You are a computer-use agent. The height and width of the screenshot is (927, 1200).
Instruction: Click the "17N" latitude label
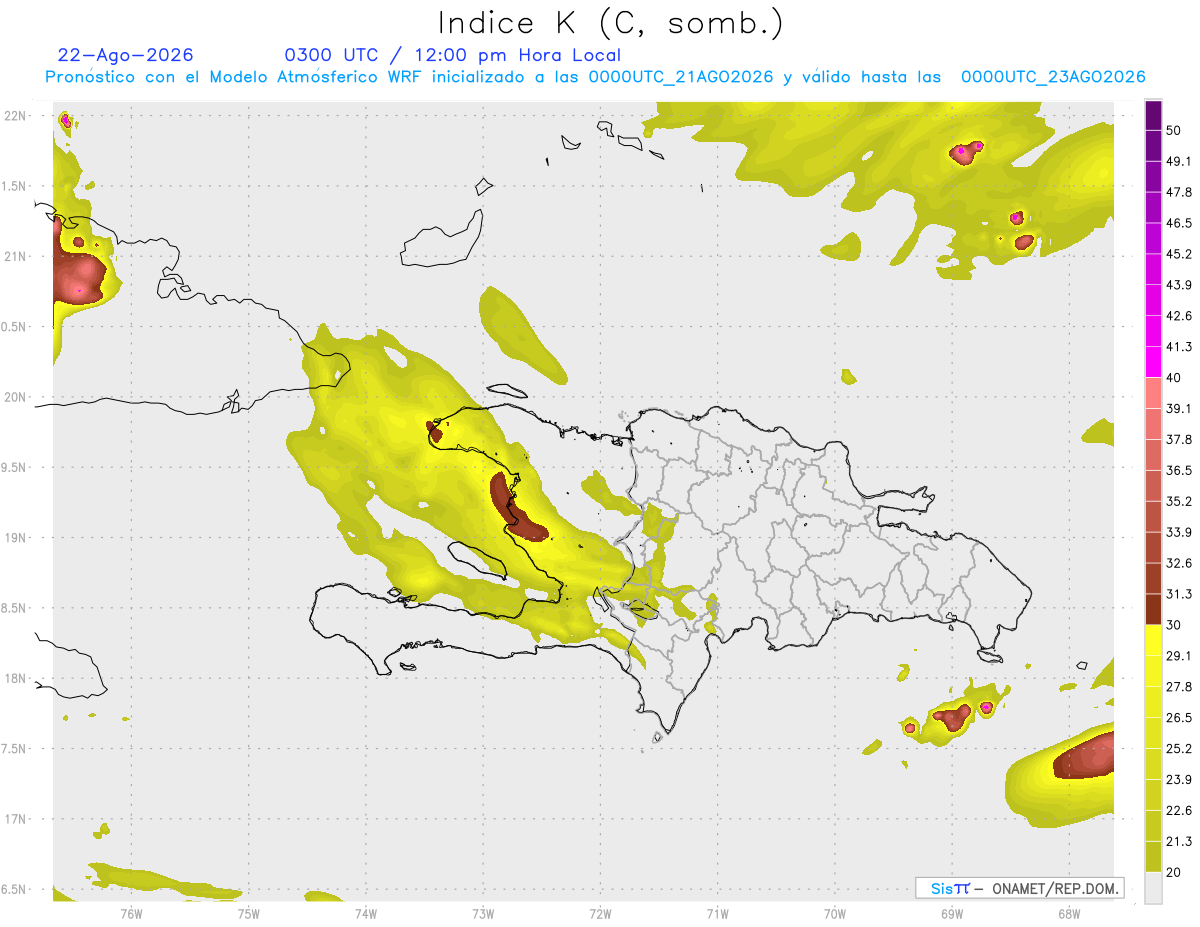tap(15, 819)
